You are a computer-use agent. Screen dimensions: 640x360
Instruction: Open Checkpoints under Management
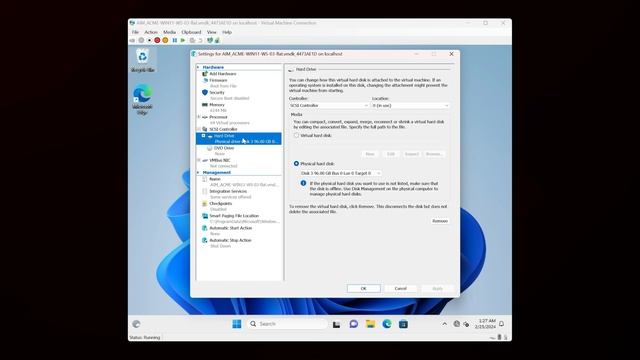(220, 204)
